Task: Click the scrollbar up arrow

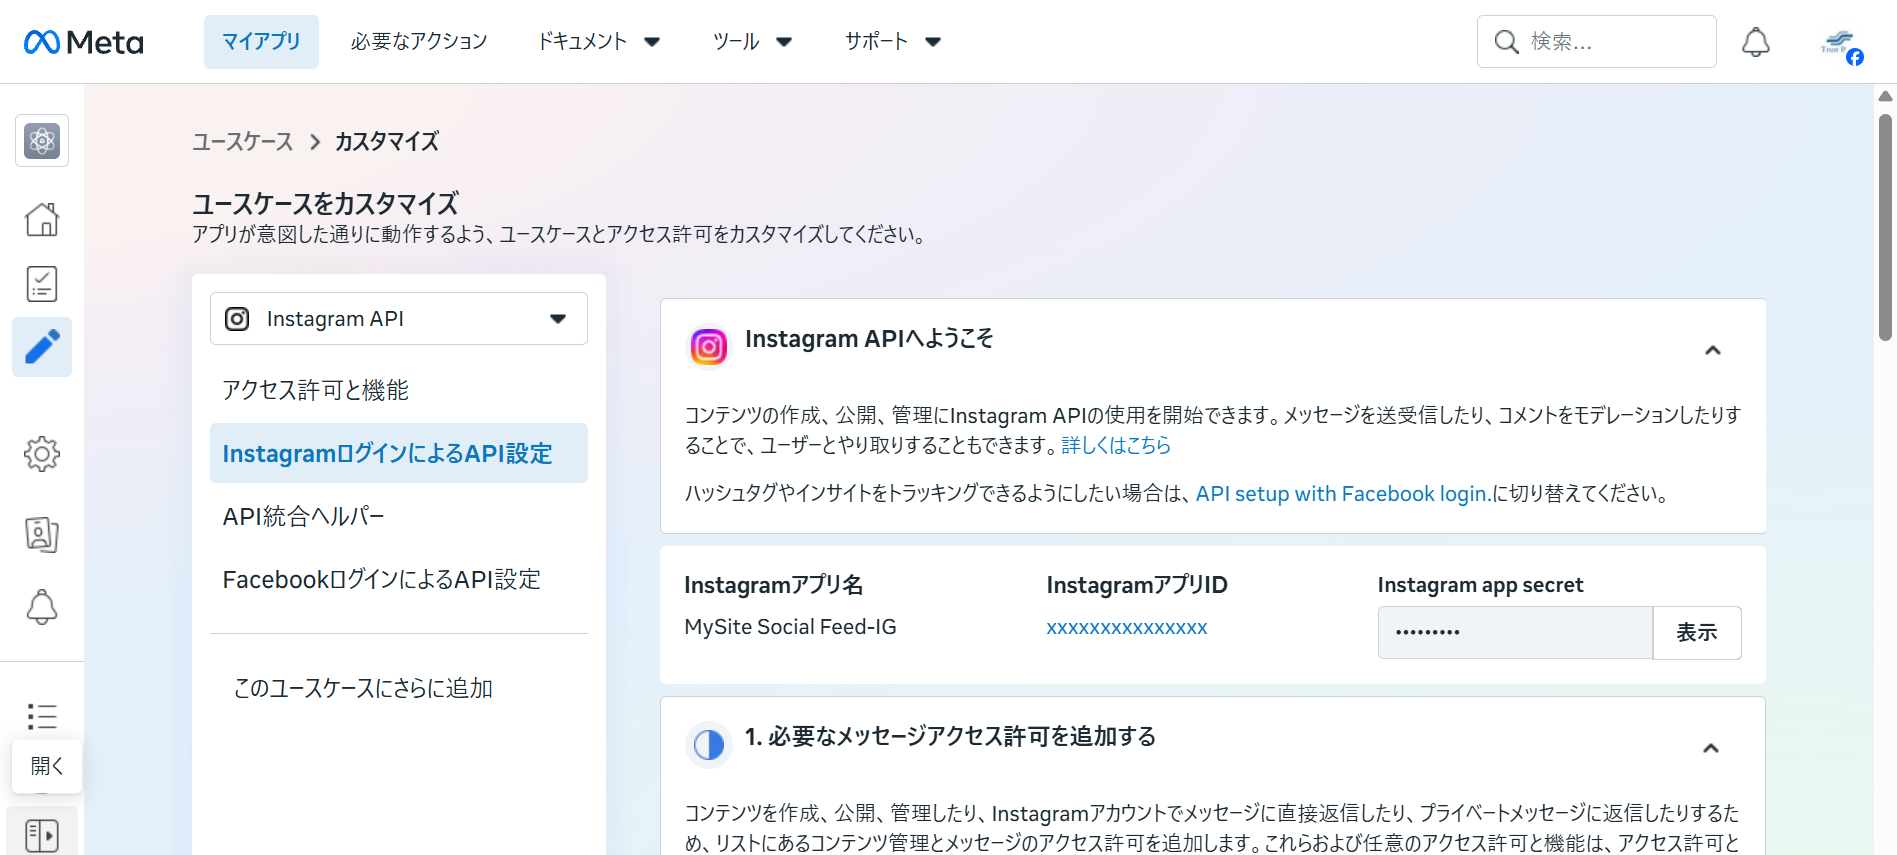Action: (1885, 96)
